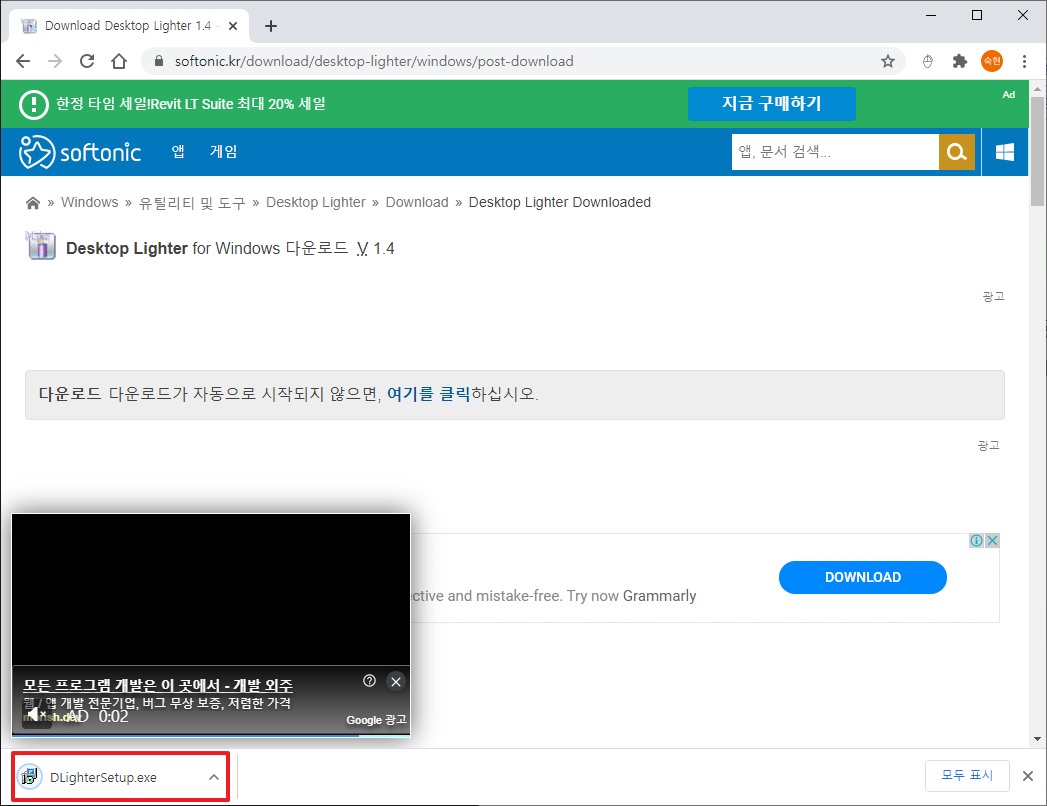Open the Windows breadcrumb link
Screen dimensions: 1047x806
89,202
